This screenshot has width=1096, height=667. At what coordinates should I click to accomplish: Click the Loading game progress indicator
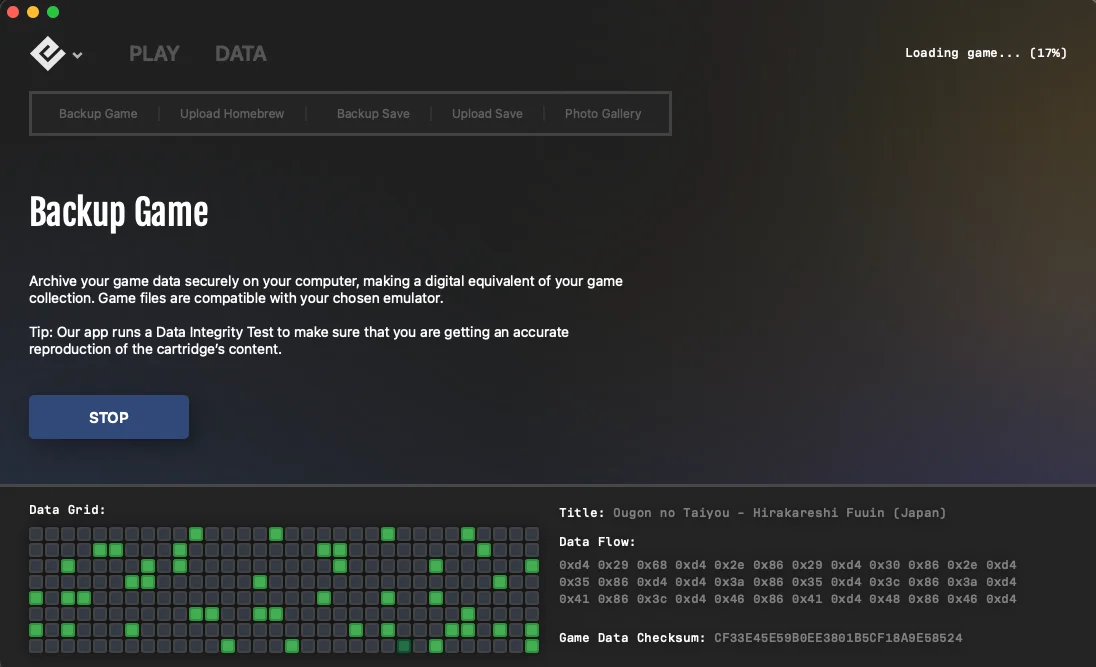coord(985,53)
